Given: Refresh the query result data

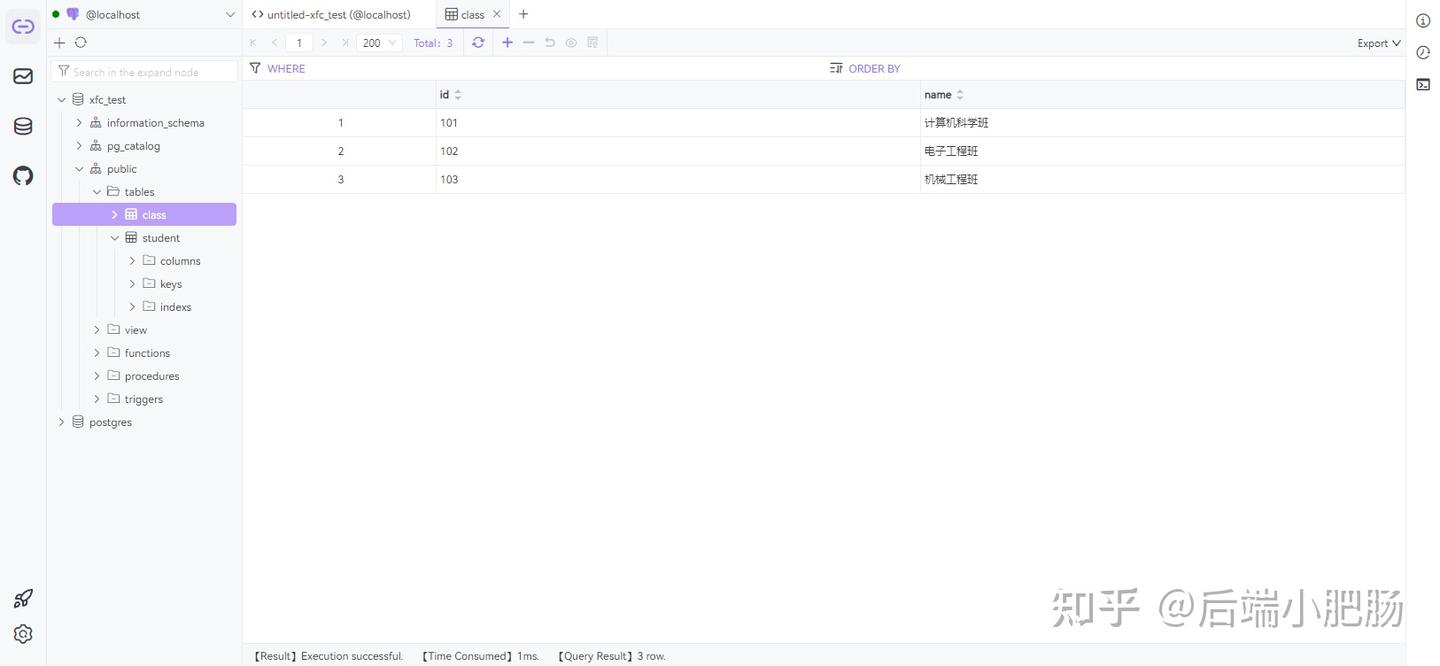Looking at the screenshot, I should 478,42.
